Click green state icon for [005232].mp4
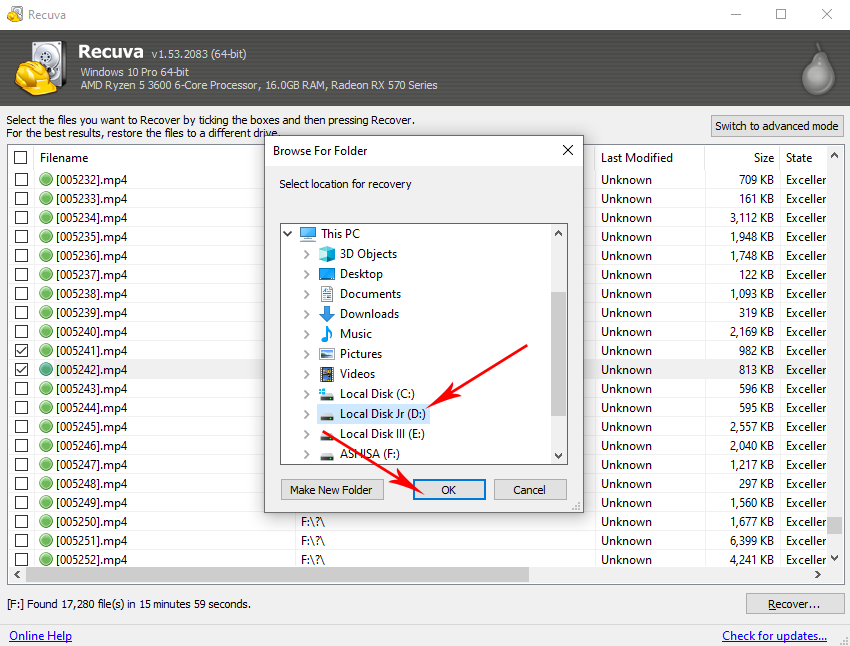Viewport: 850px width, 646px height. click(x=46, y=179)
